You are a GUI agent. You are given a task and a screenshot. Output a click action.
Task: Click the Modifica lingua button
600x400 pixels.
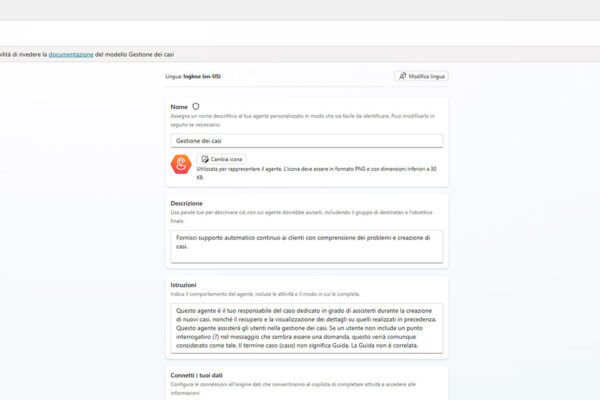click(x=421, y=76)
